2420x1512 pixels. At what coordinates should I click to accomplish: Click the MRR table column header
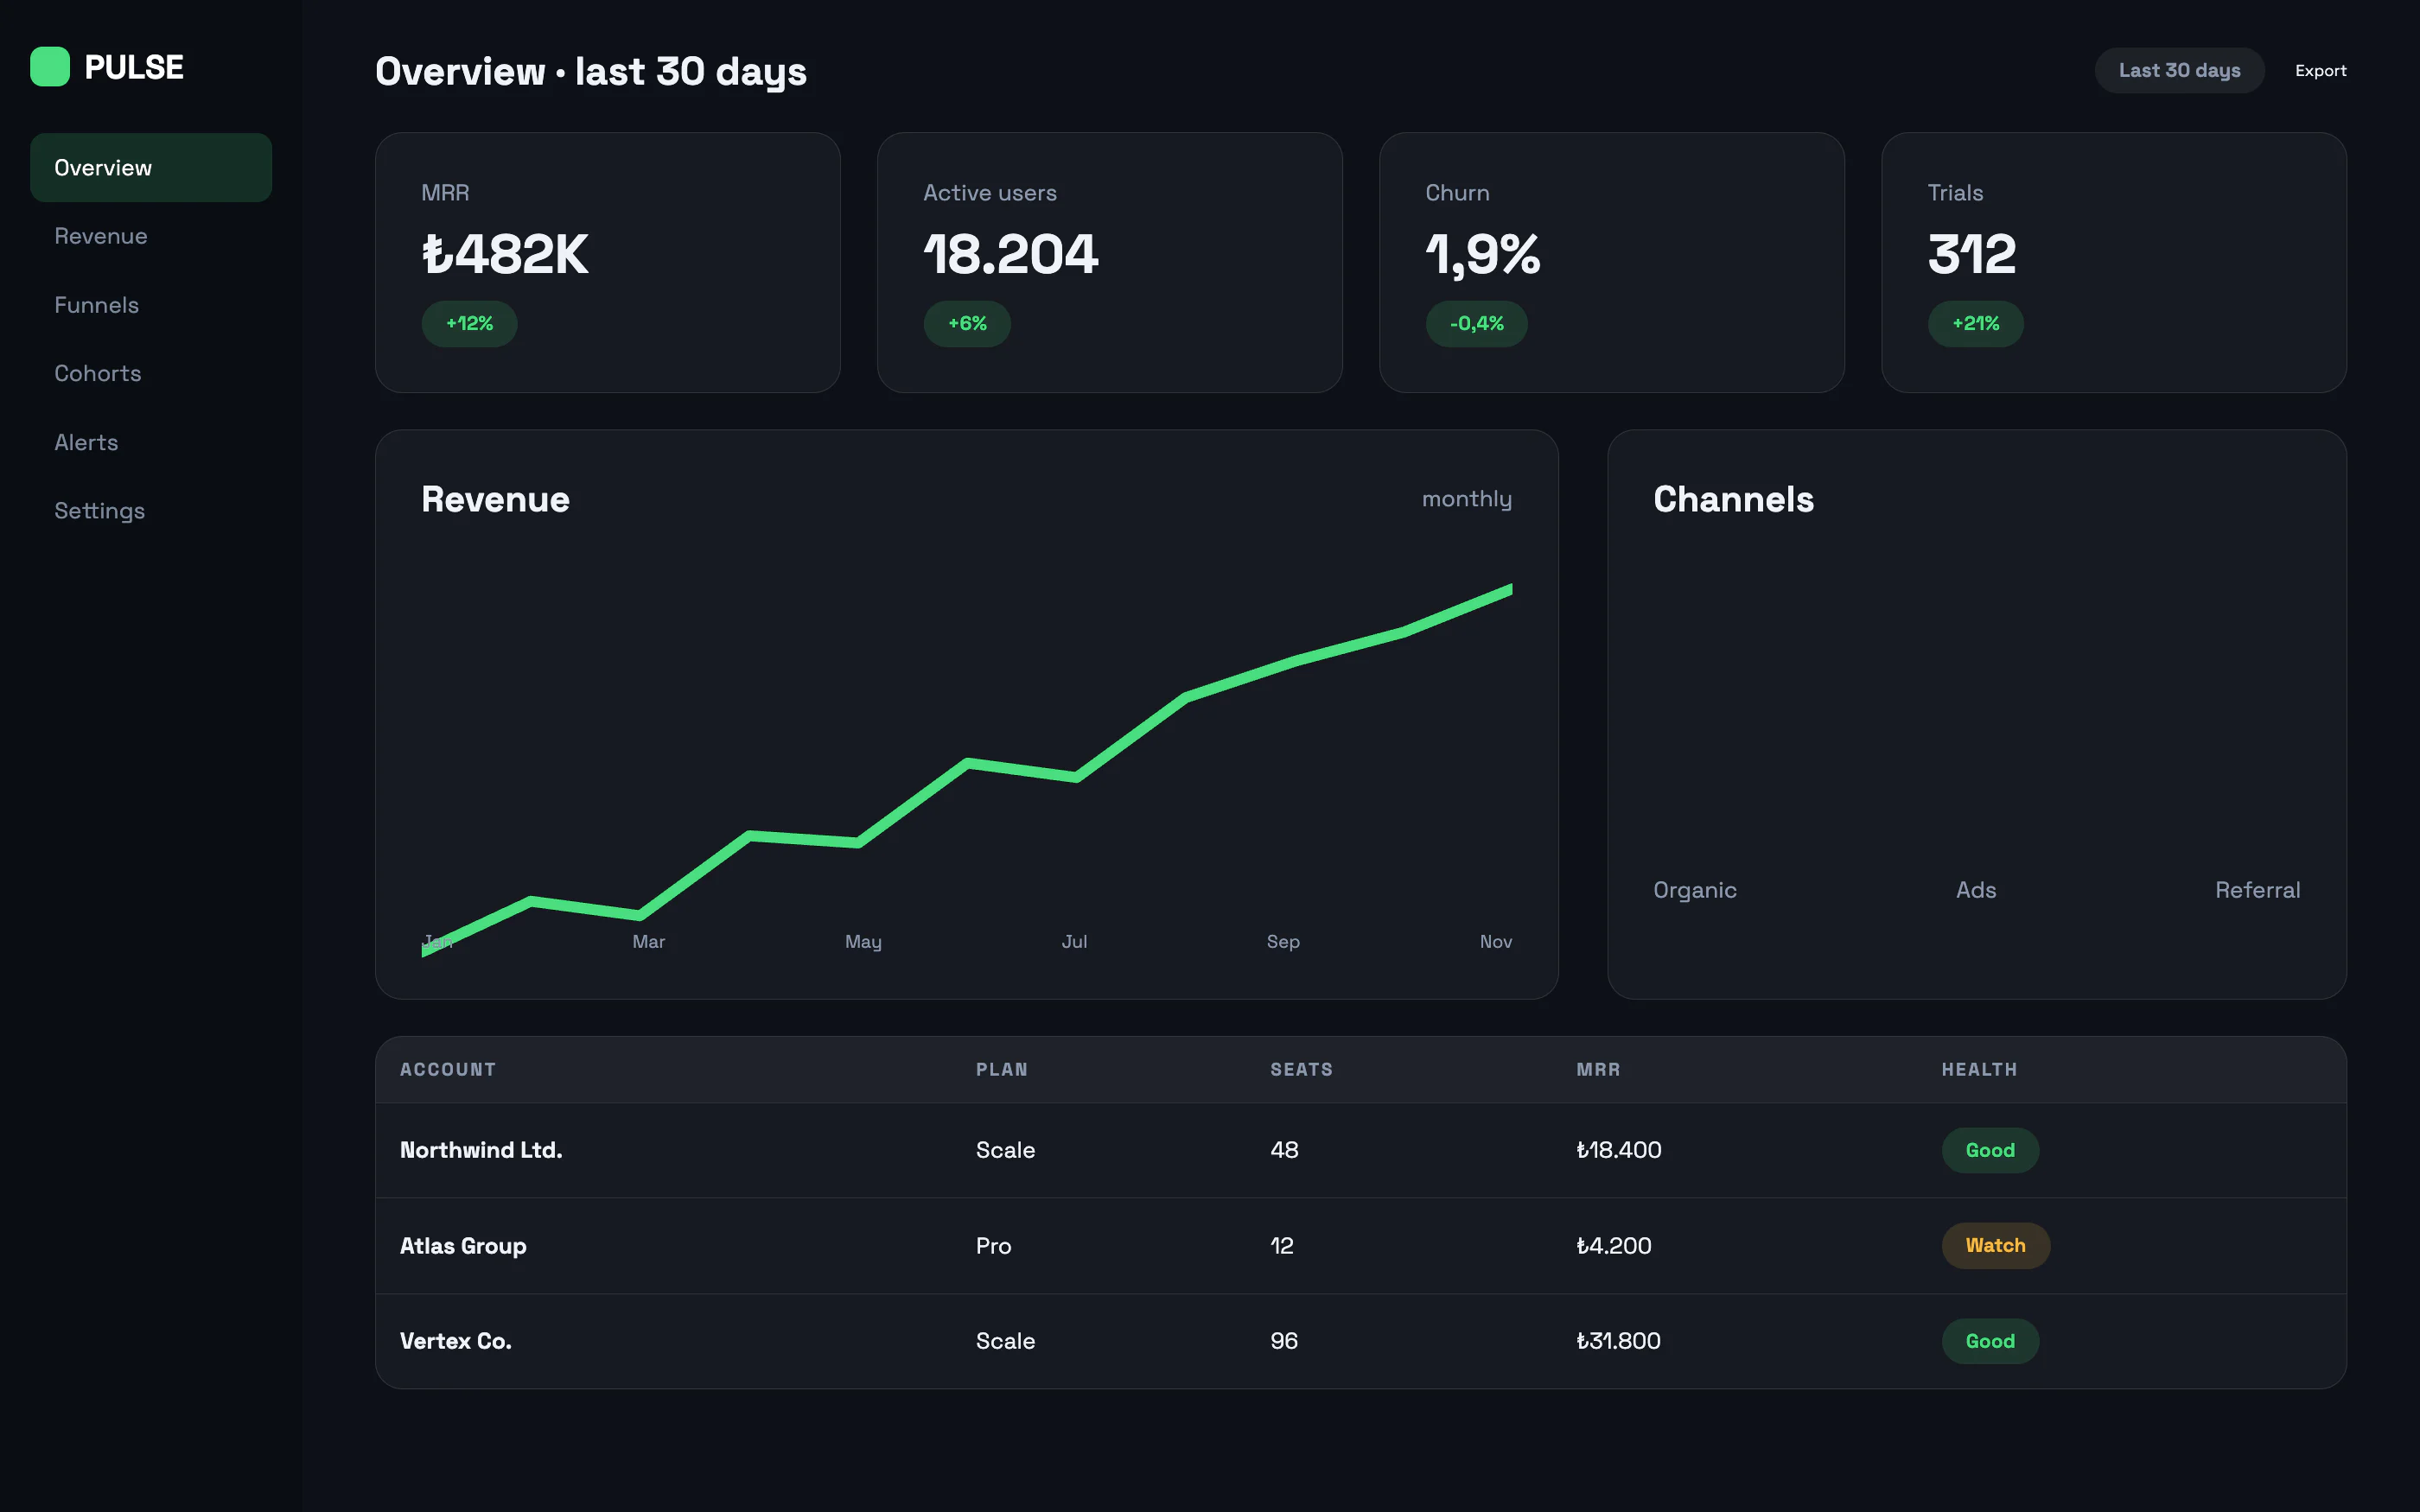[1598, 1070]
